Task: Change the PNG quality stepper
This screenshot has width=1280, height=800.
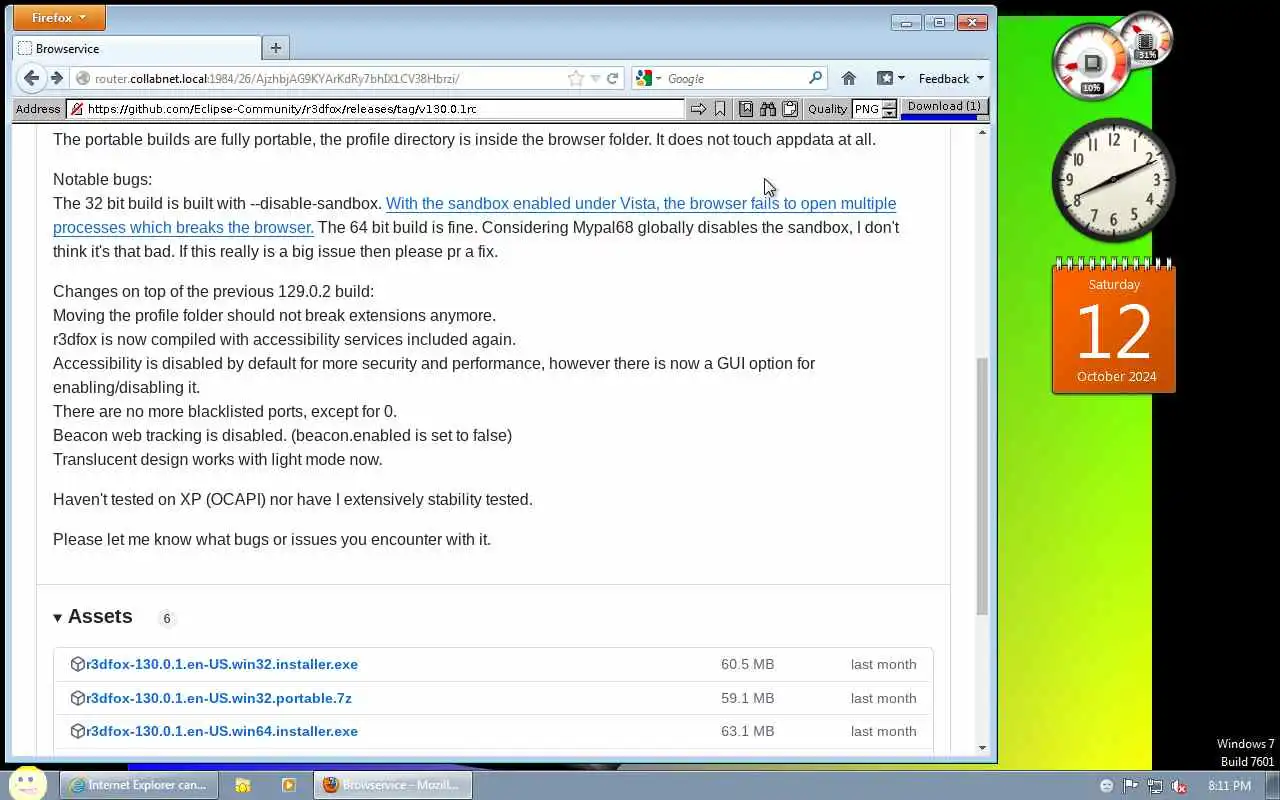Action: 889,109
